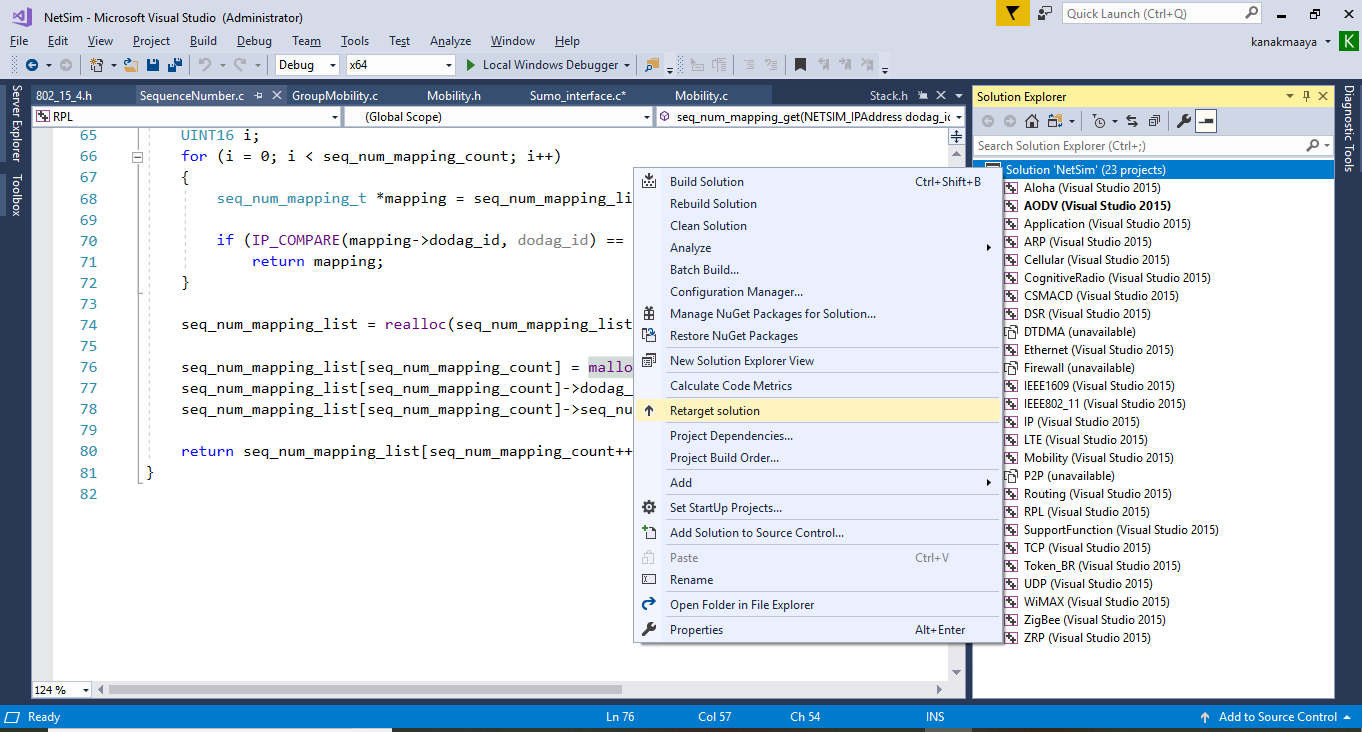Click the editor window split handle

coord(956,137)
